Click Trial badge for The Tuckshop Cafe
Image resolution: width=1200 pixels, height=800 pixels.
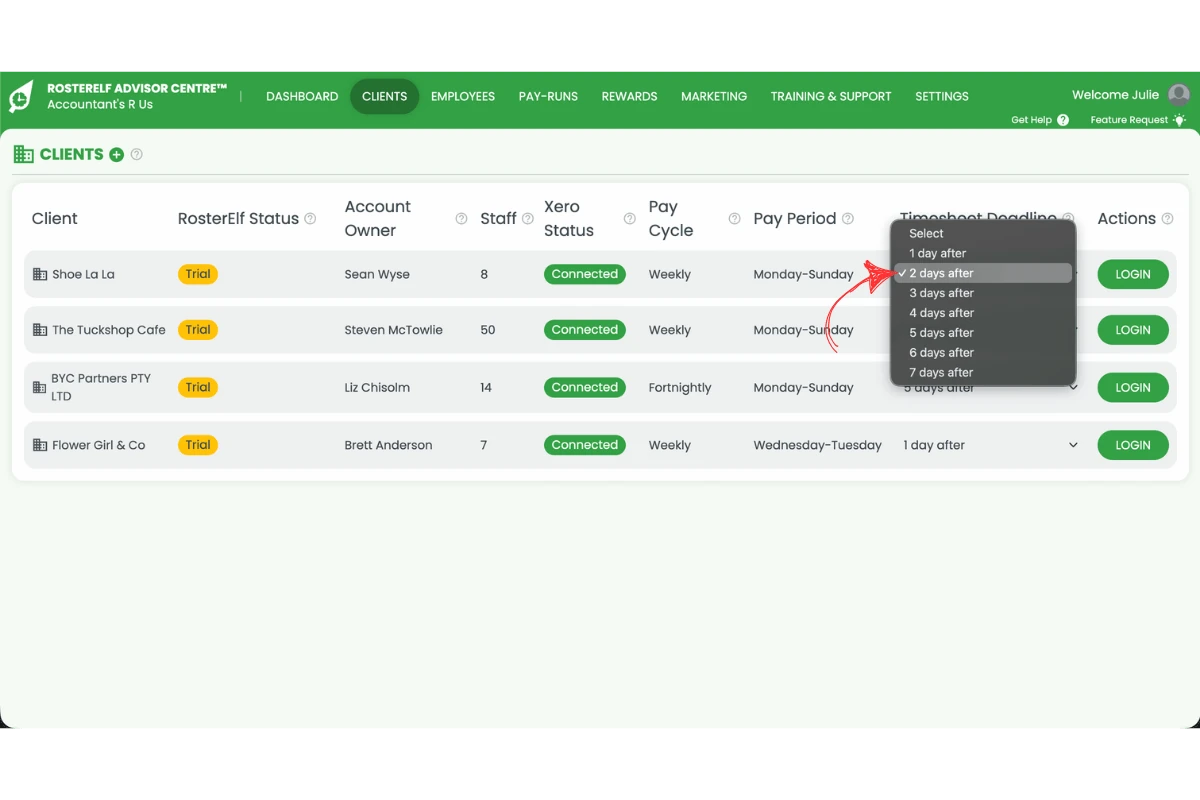point(198,330)
